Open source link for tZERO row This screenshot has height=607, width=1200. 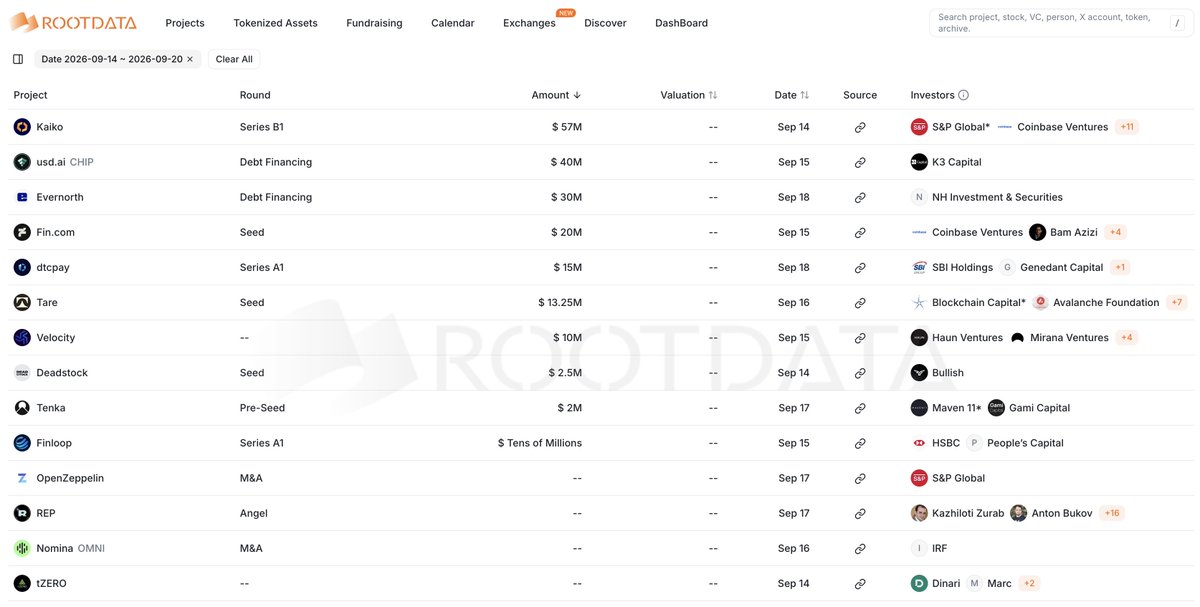pos(860,583)
